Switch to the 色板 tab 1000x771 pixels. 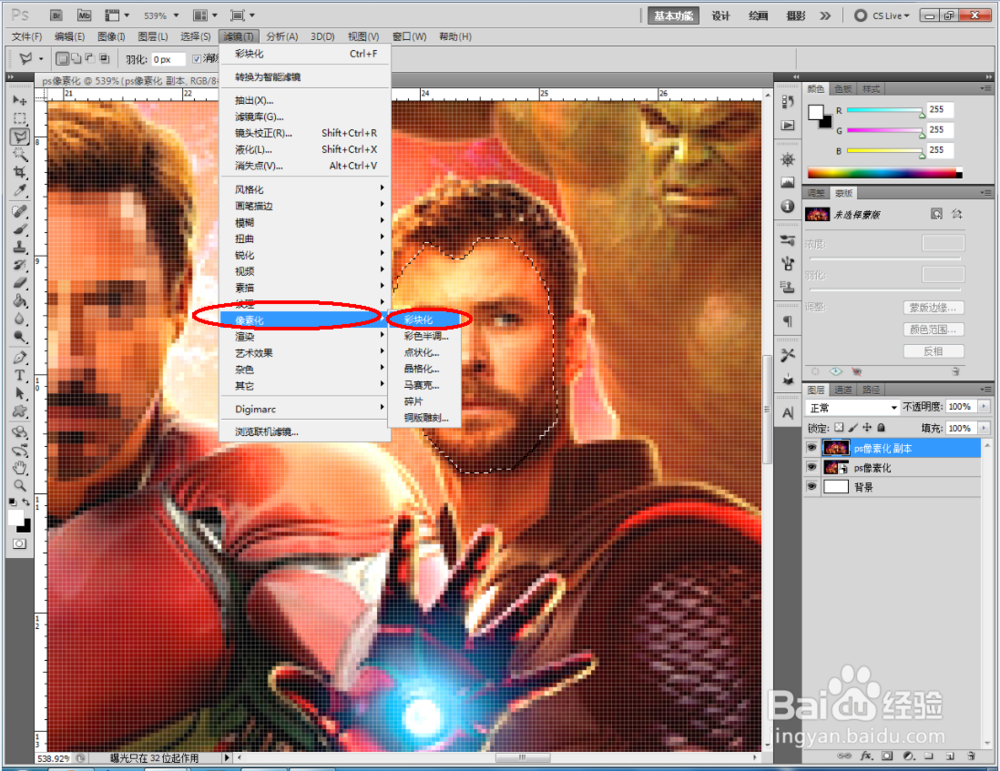(x=843, y=89)
